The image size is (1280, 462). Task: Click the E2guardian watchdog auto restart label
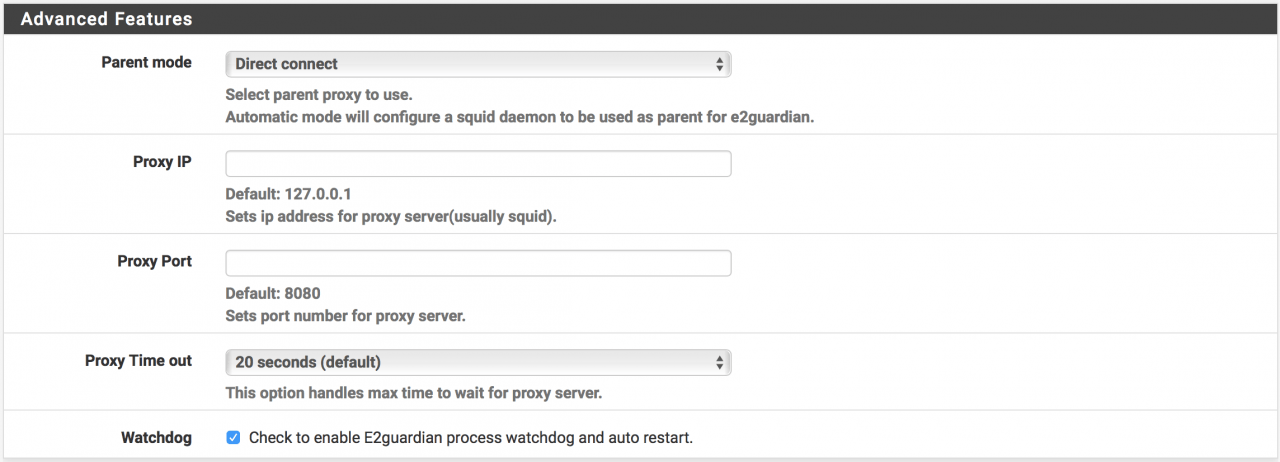470,438
